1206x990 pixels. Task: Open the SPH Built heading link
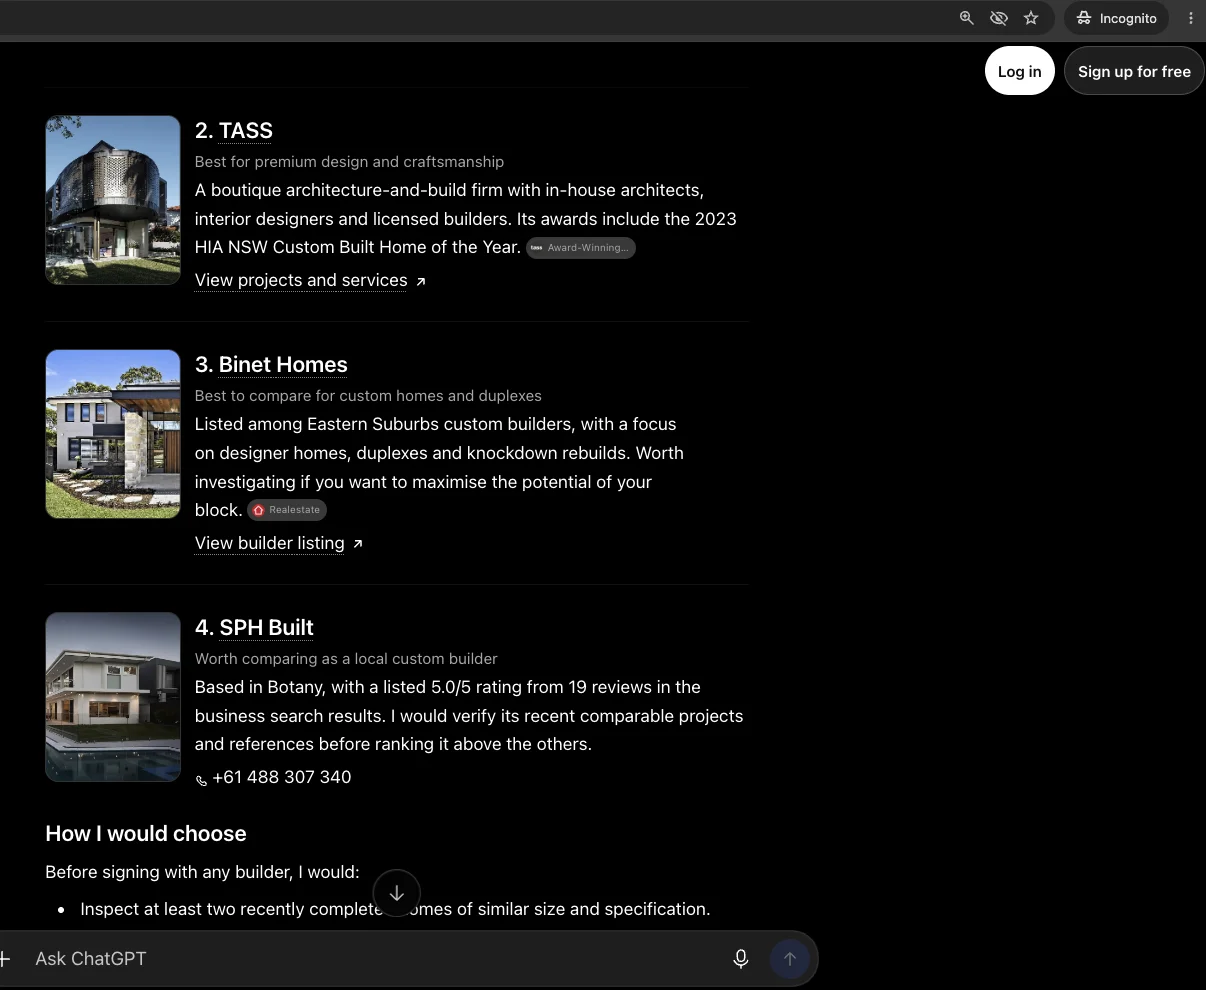[x=266, y=627]
